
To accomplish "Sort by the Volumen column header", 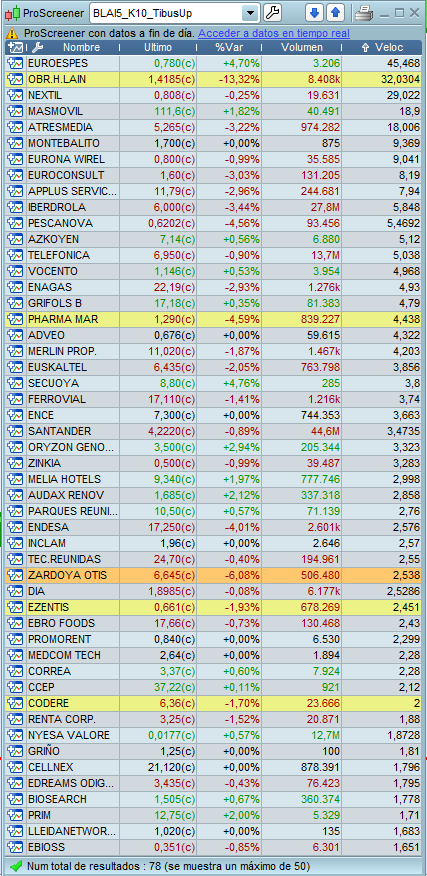I will coord(302,47).
